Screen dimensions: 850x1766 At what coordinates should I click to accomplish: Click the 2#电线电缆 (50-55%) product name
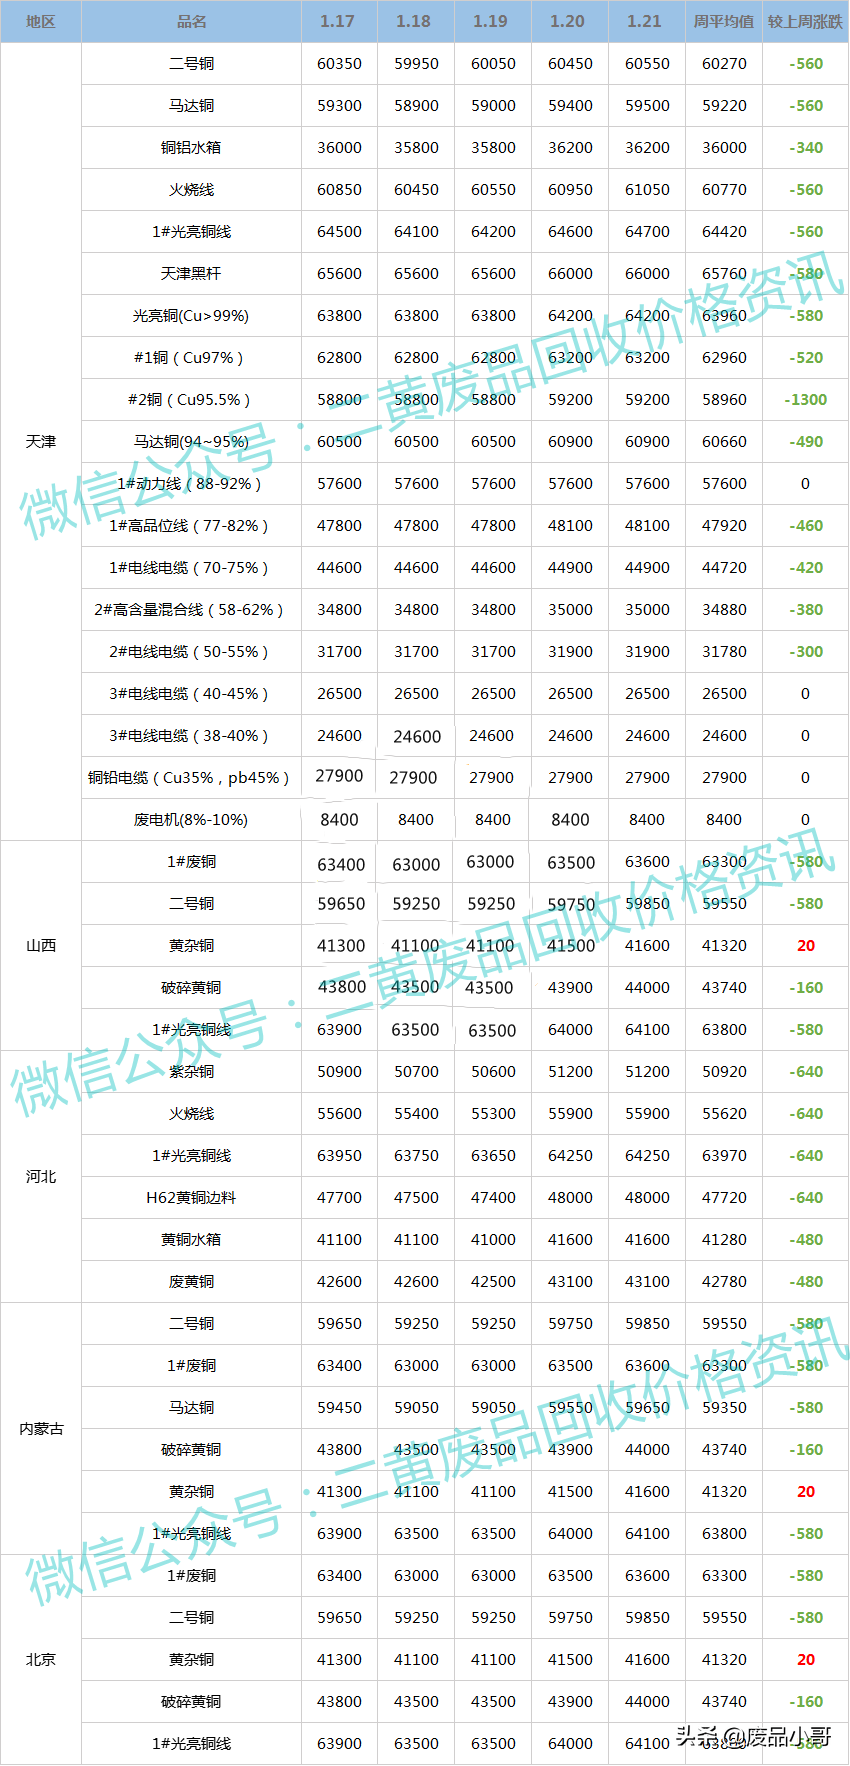point(191,651)
